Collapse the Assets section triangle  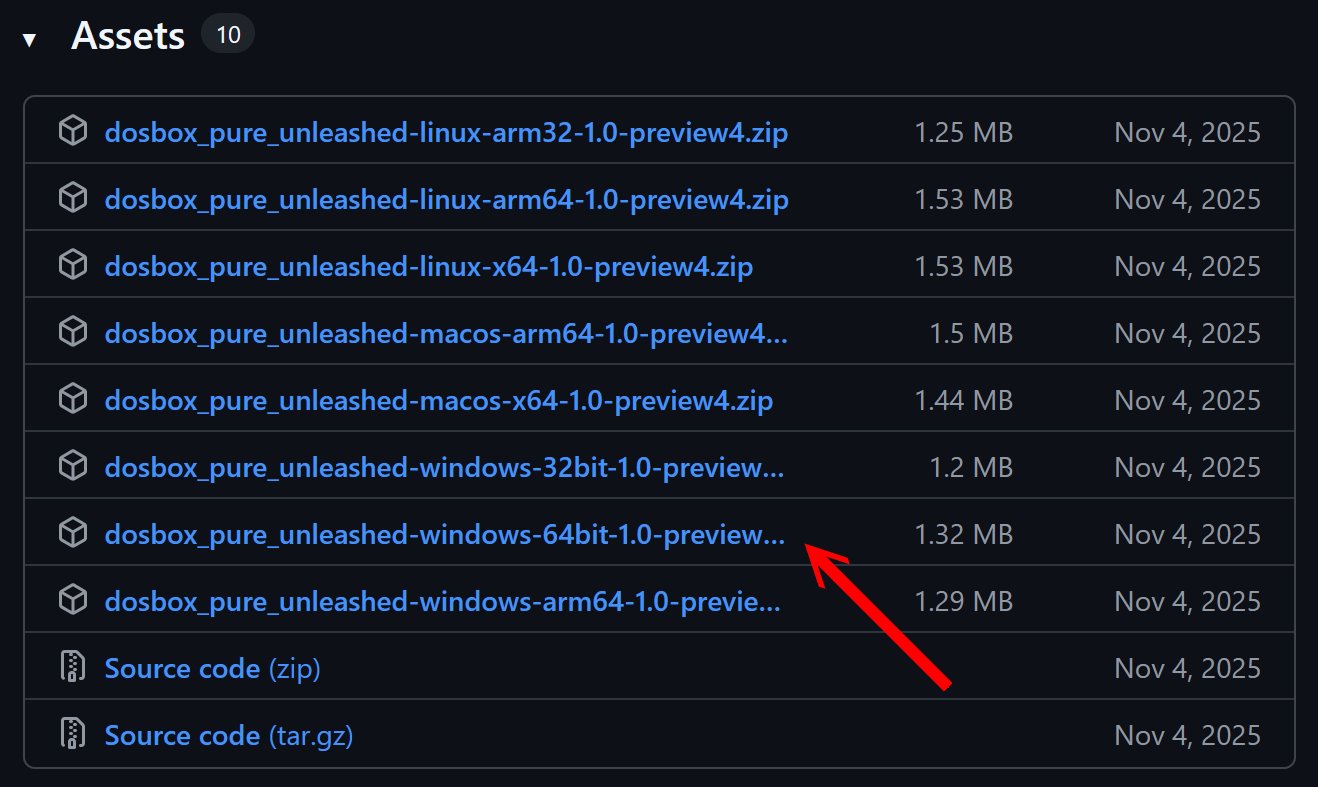pyautogui.click(x=30, y=40)
